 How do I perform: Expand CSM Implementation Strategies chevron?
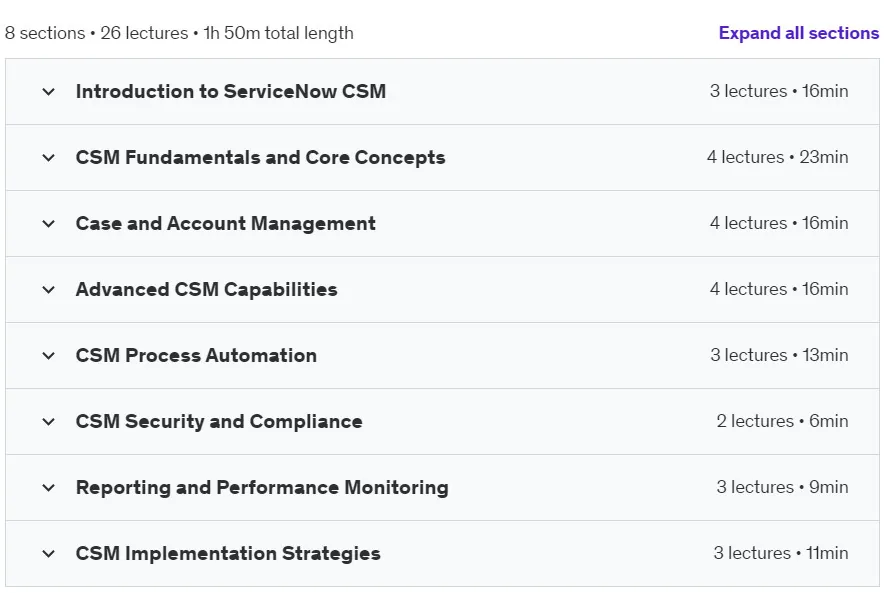coord(48,553)
